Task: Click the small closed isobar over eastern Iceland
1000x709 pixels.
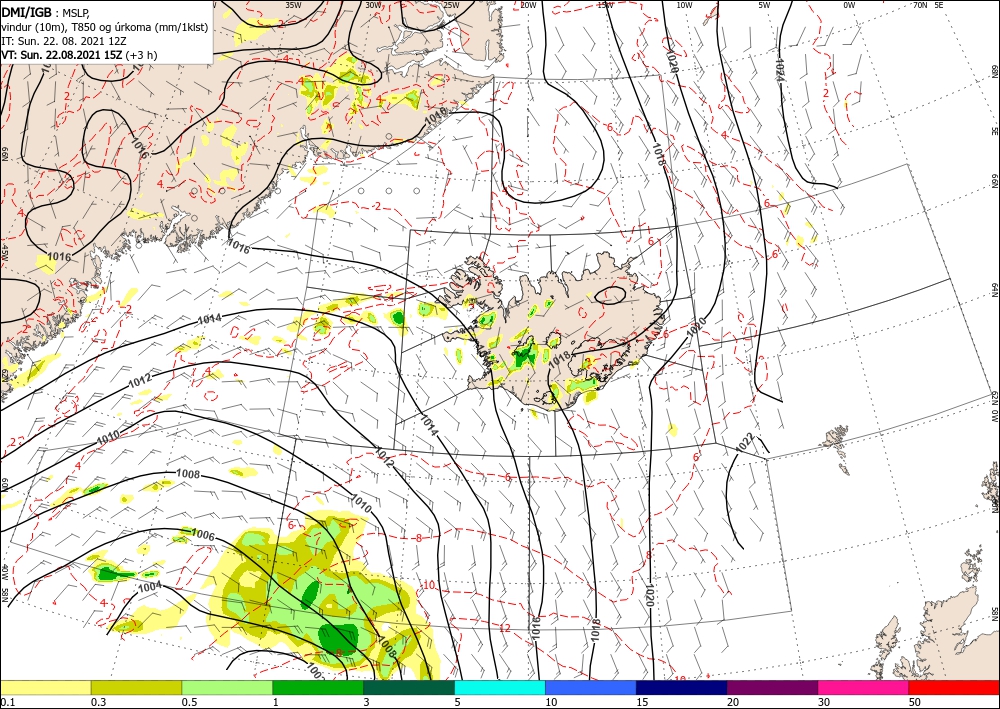Action: point(610,295)
